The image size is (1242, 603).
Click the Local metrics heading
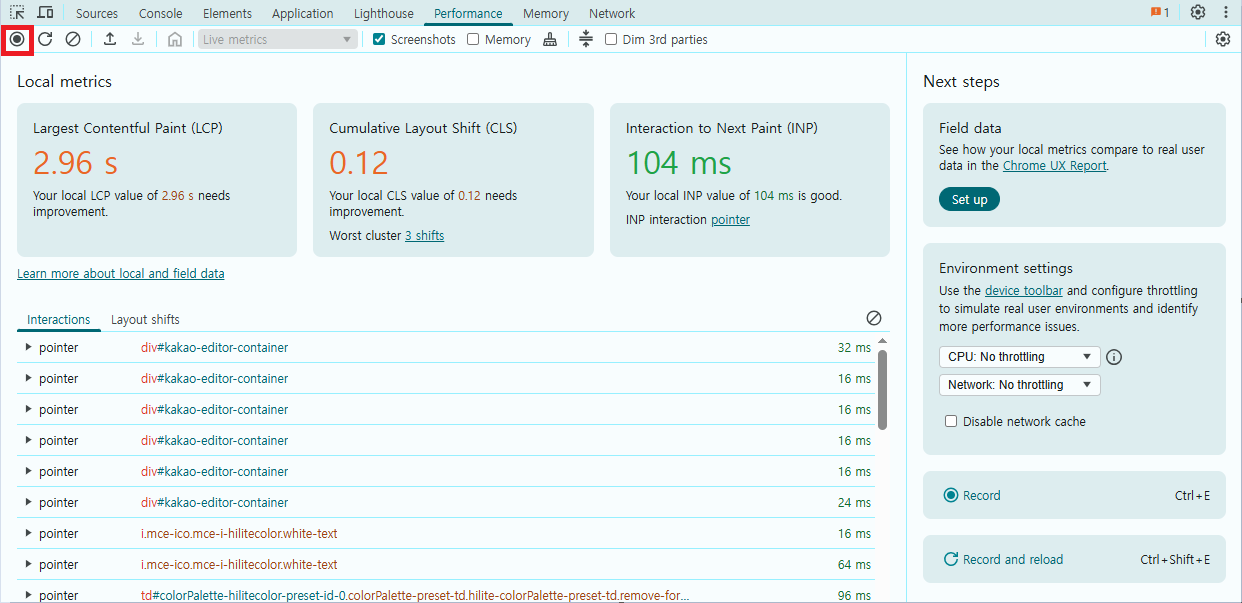click(x=65, y=81)
